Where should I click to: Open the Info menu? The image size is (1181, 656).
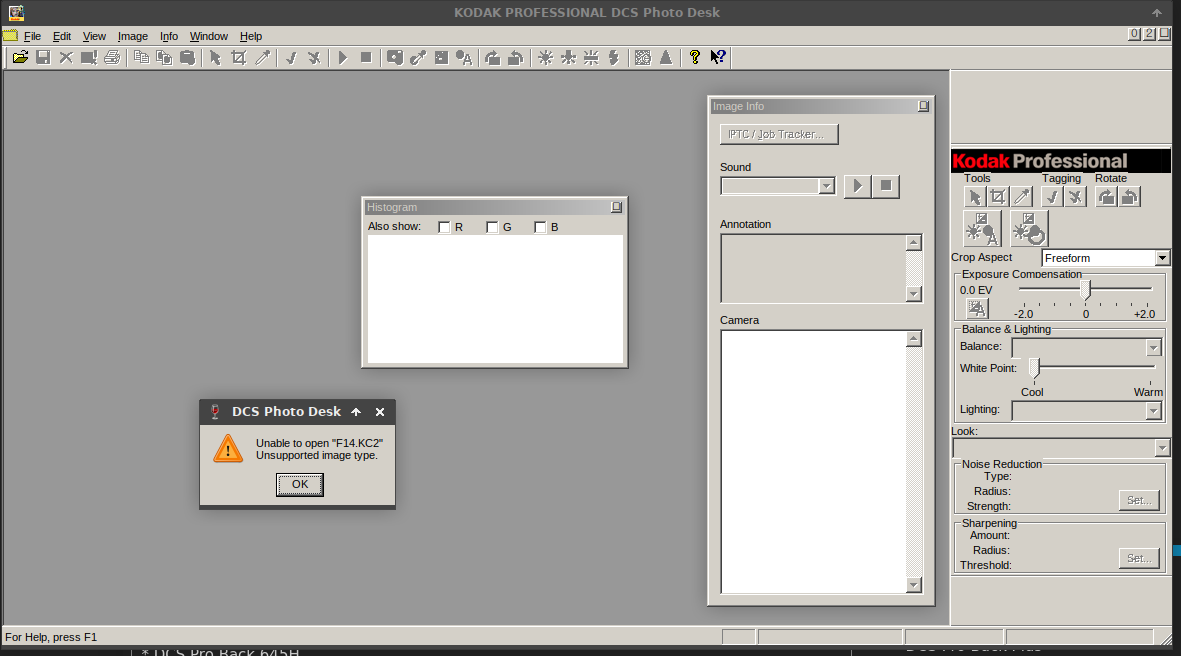click(169, 36)
